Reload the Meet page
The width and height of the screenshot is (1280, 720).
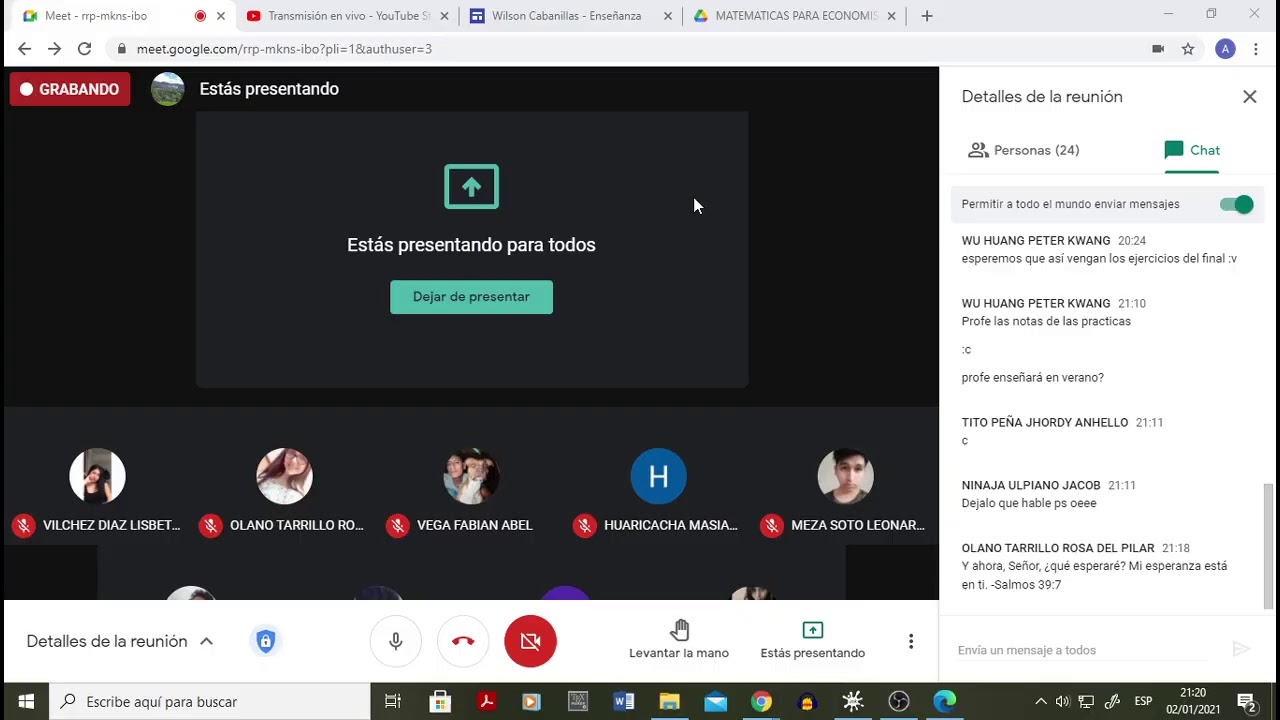point(85,49)
